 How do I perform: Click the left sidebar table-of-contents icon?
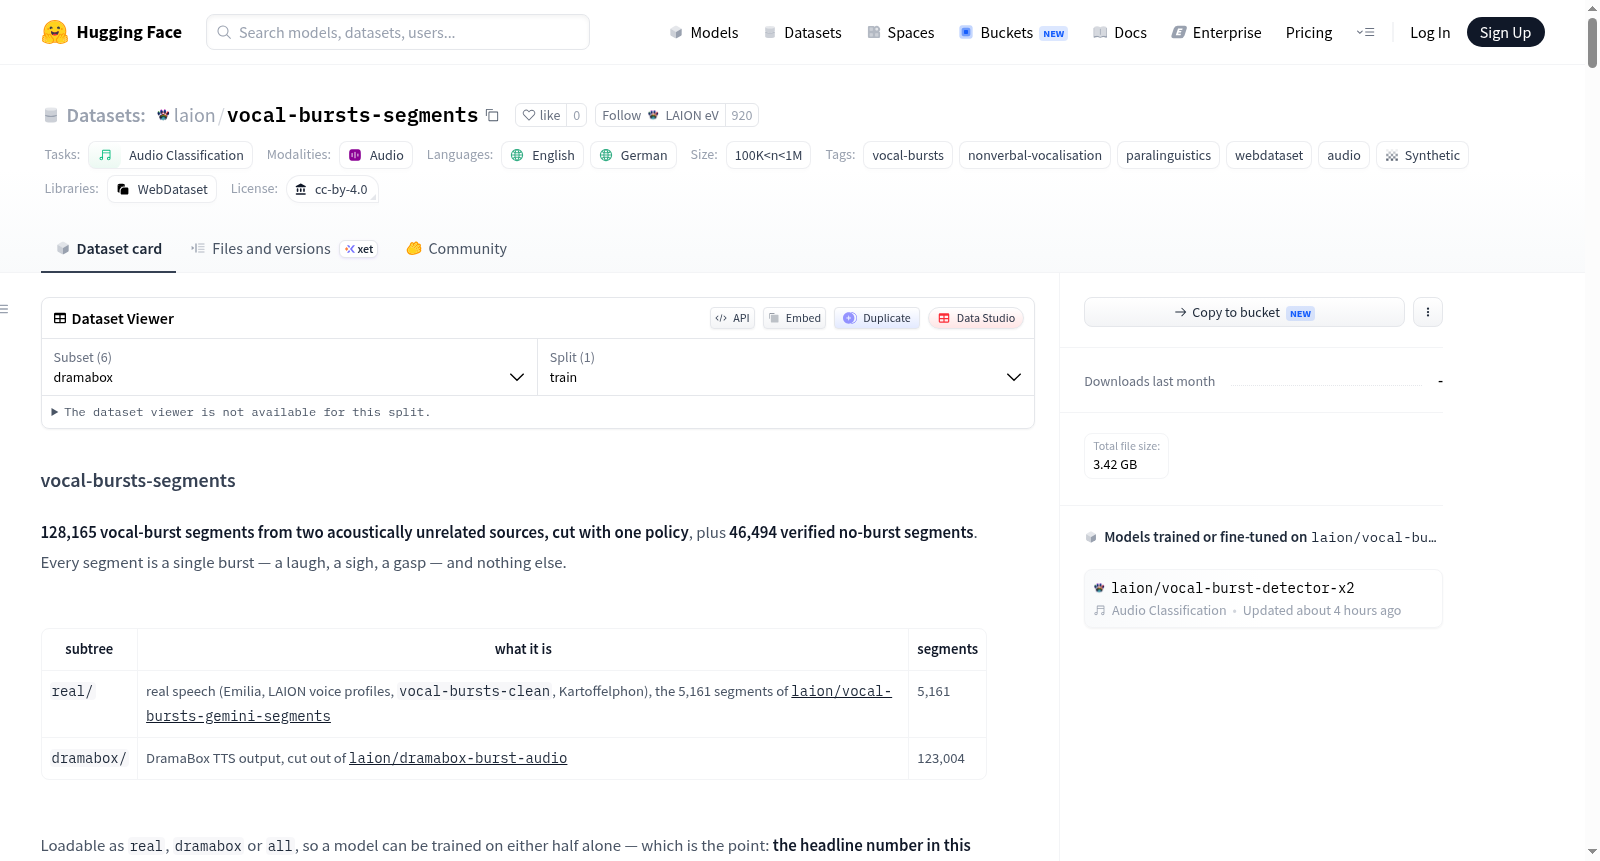[4, 309]
